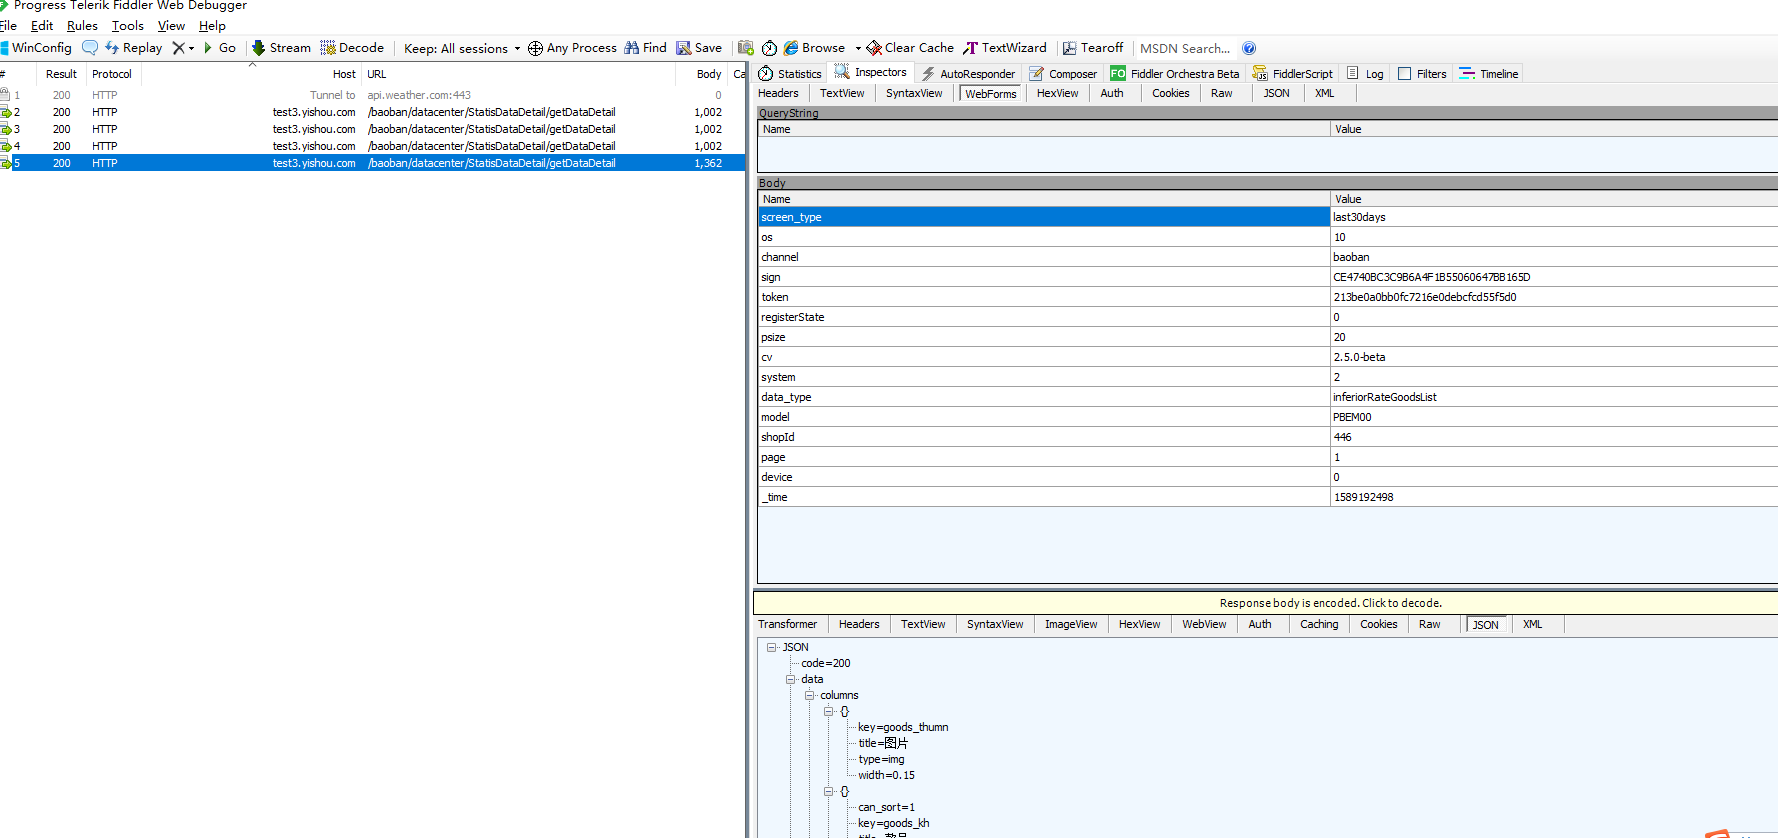This screenshot has height=838, width=1778.
Task: Open the Filters tab
Action: (1422, 74)
